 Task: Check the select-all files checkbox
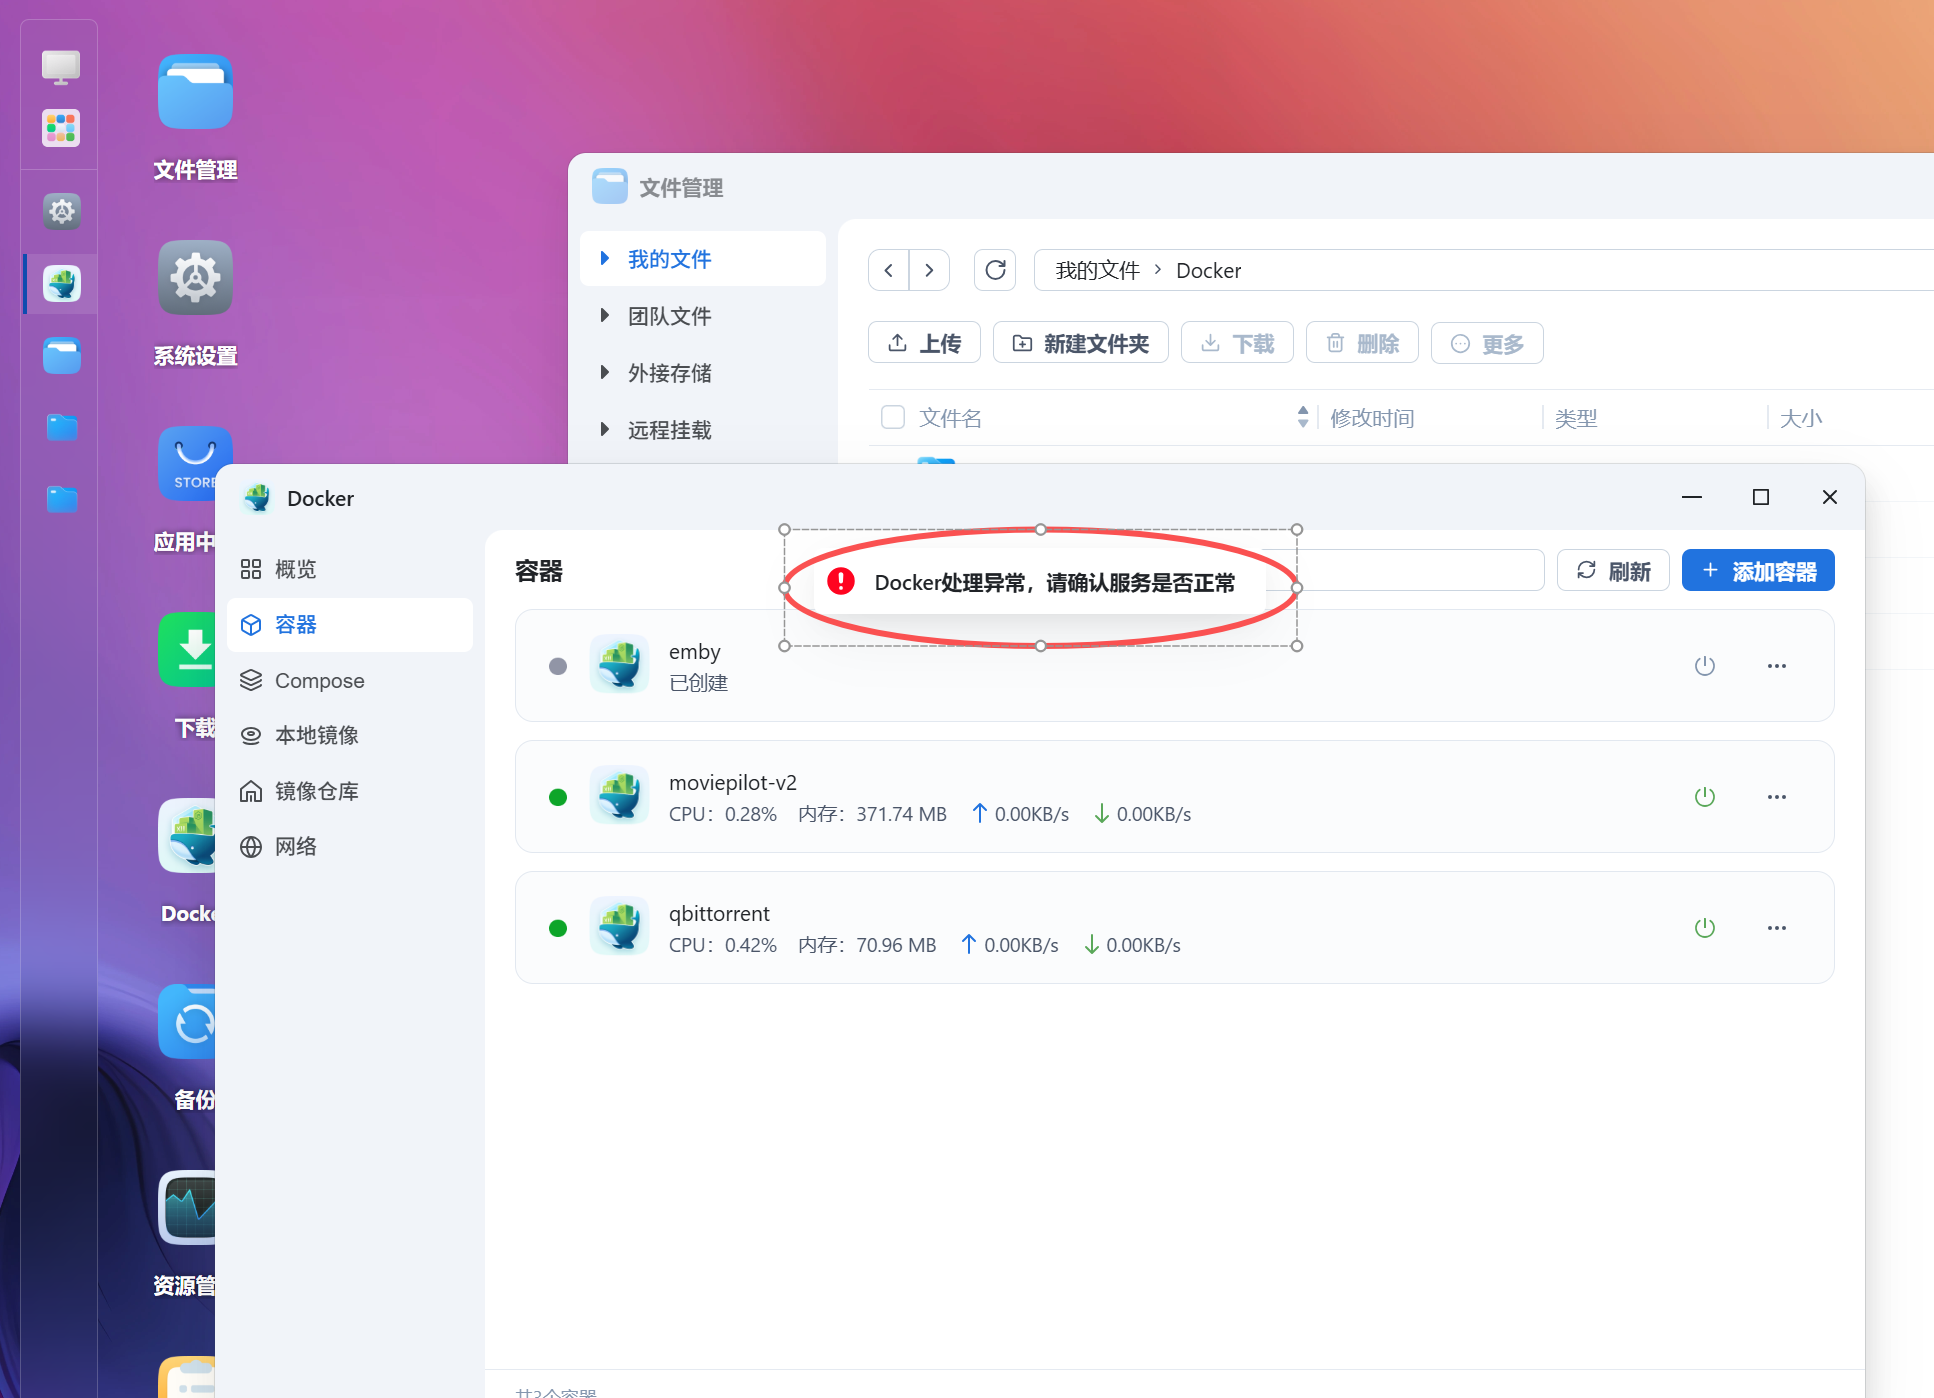click(x=892, y=417)
